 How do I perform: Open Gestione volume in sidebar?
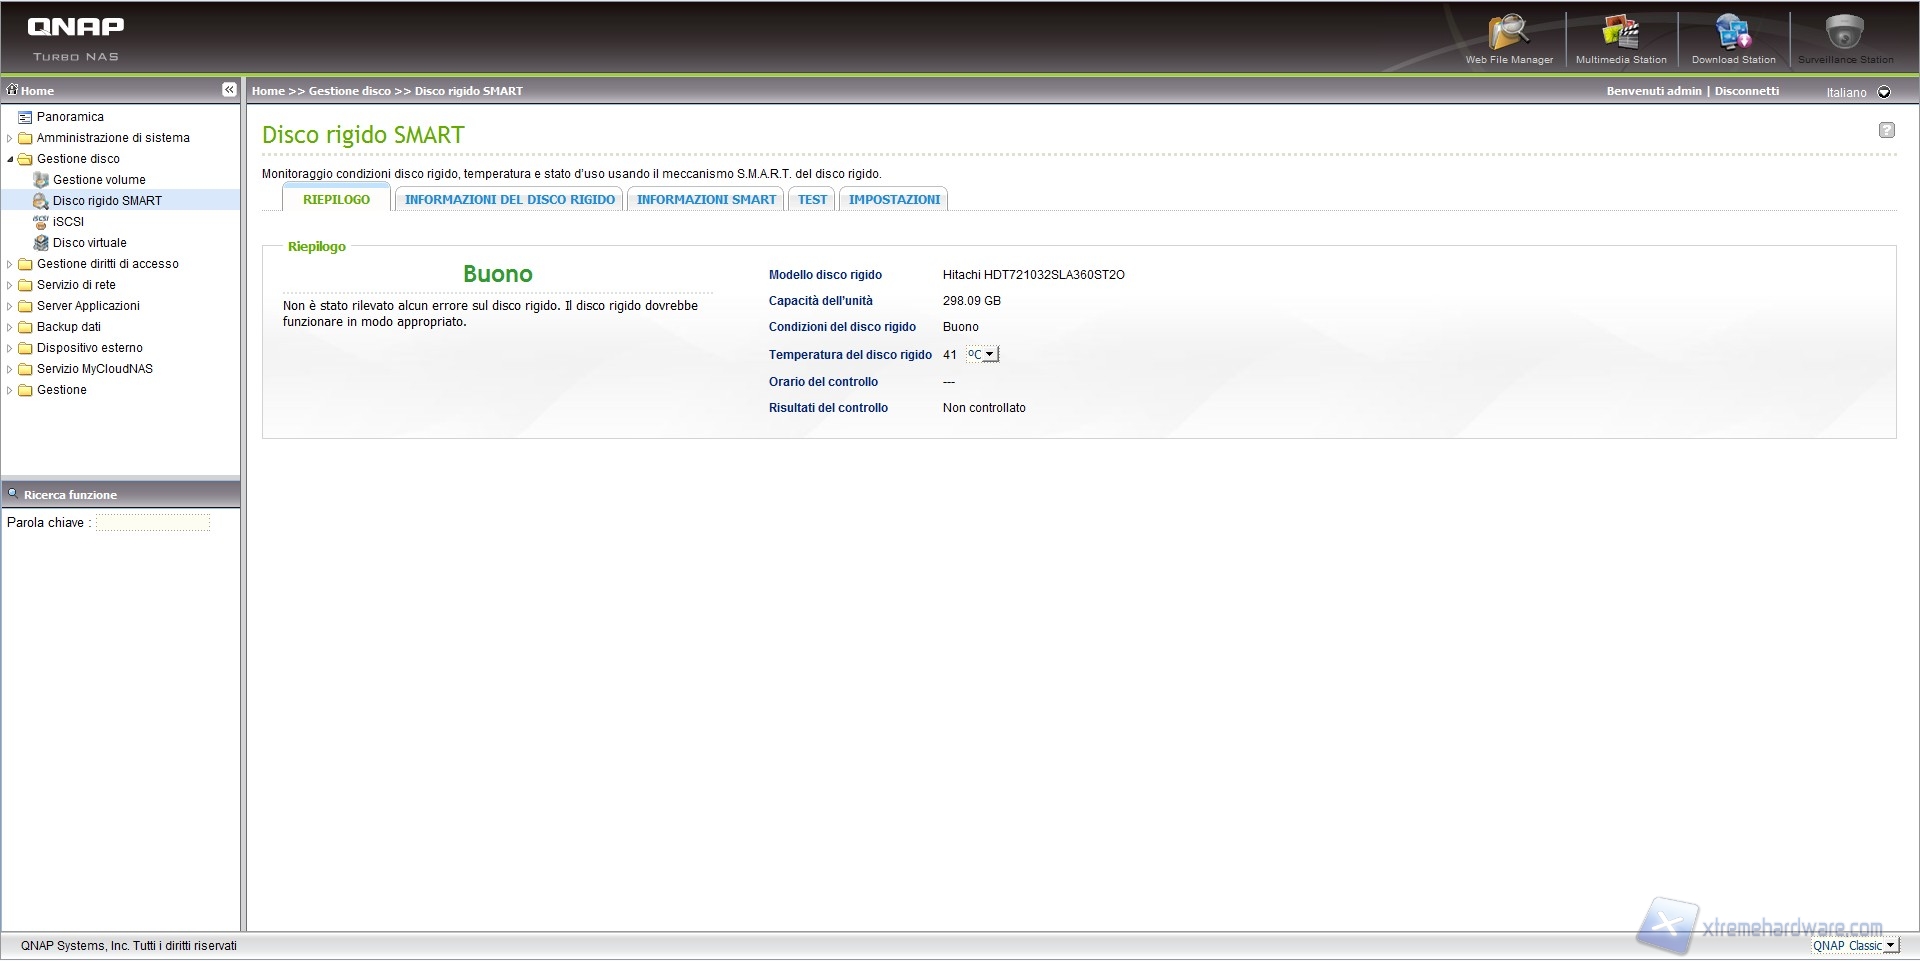(99, 180)
